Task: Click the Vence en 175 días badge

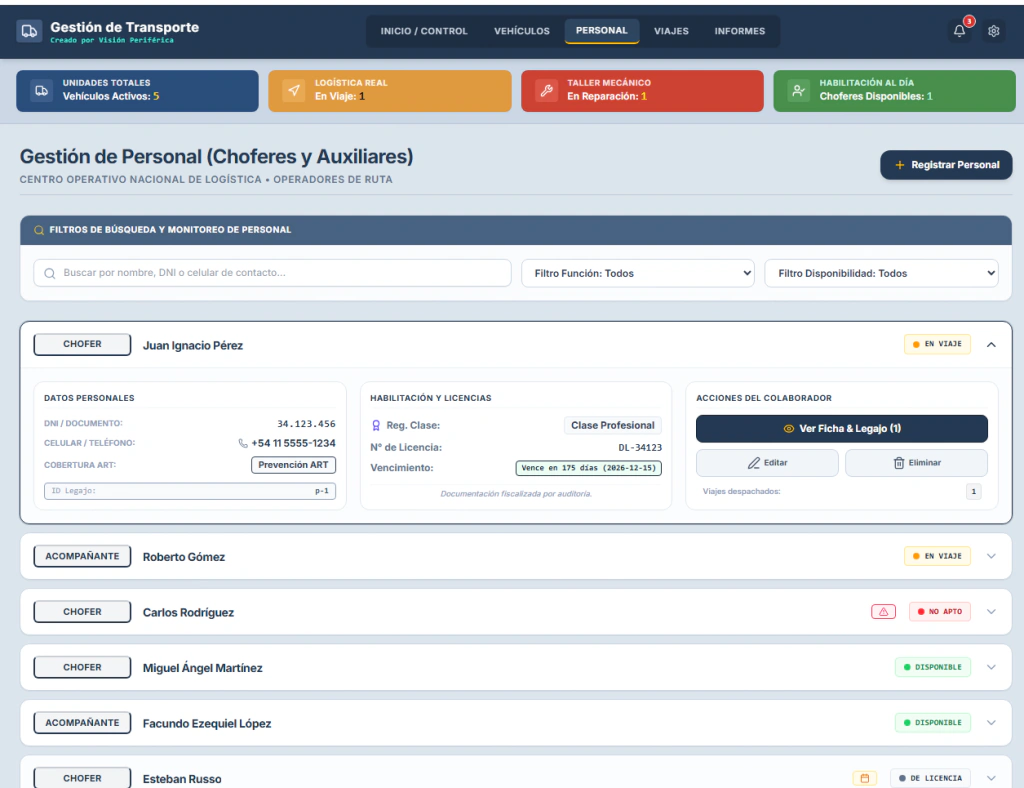Action: (x=588, y=468)
